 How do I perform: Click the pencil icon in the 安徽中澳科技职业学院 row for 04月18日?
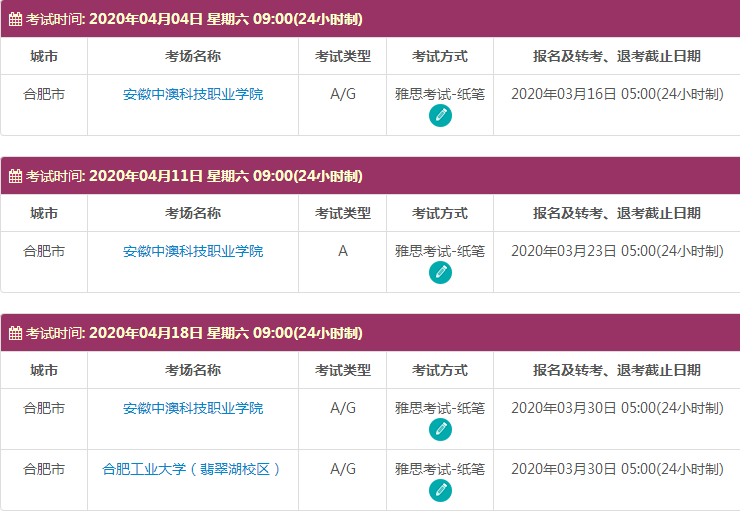point(440,430)
